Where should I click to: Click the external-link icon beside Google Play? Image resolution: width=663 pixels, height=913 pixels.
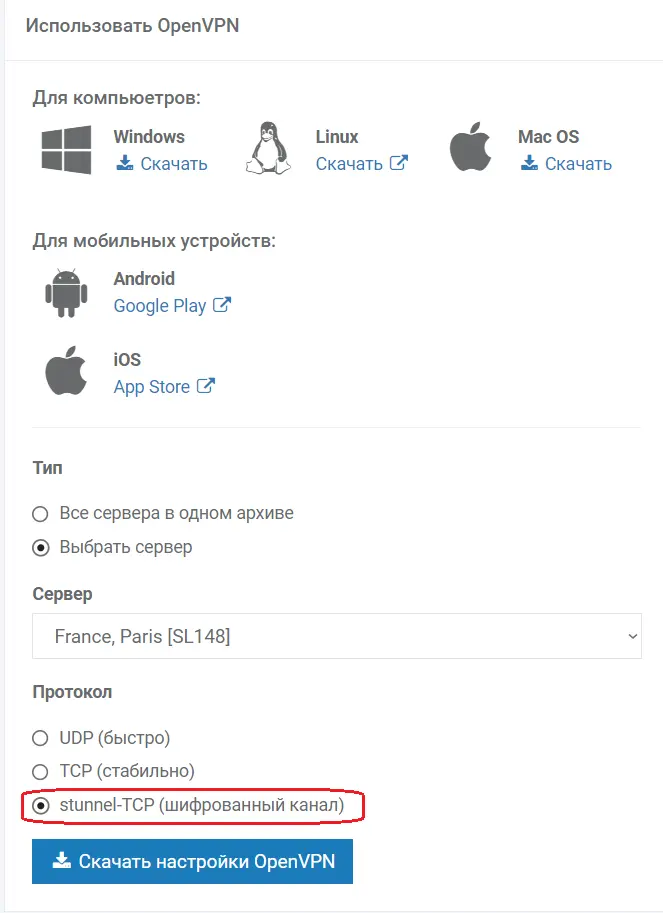[x=222, y=305]
